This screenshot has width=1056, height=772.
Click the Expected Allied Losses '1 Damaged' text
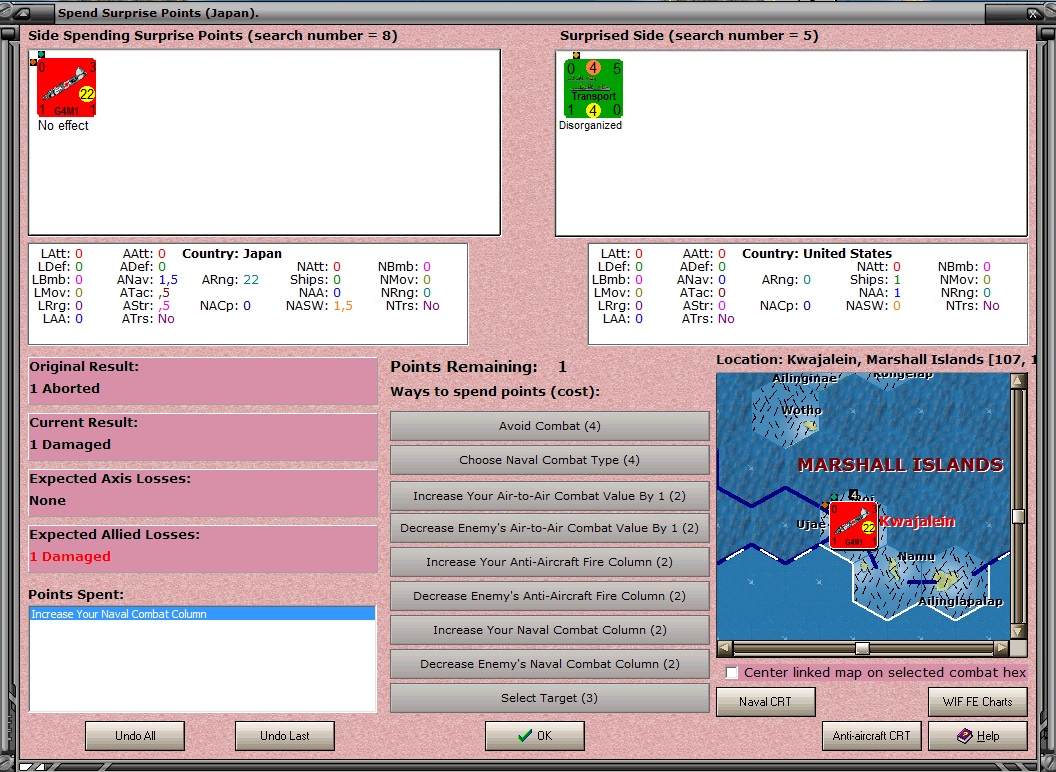pyautogui.click(x=70, y=556)
